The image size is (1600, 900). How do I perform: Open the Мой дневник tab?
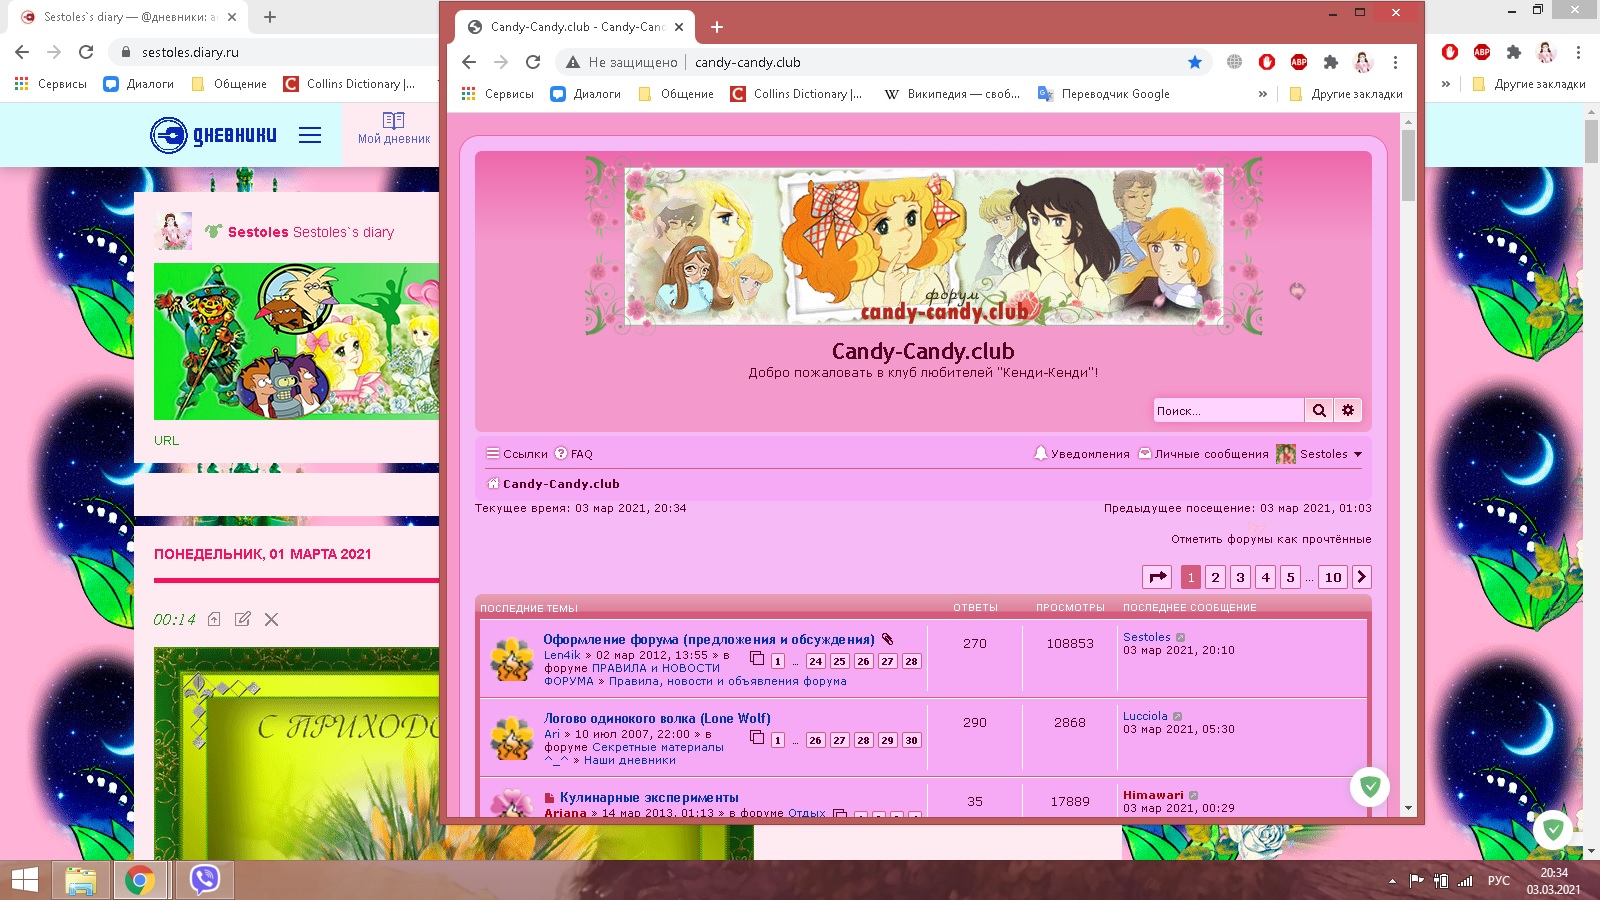(394, 129)
